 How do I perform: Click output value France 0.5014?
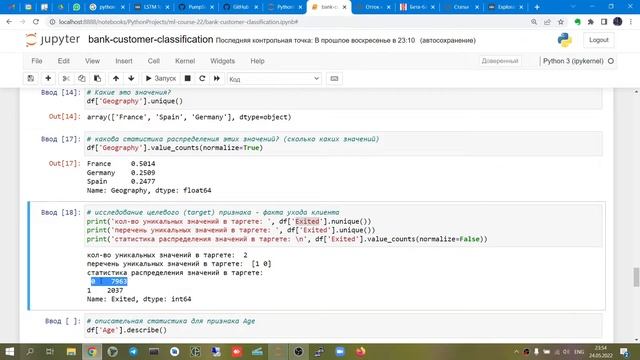tap(121, 163)
